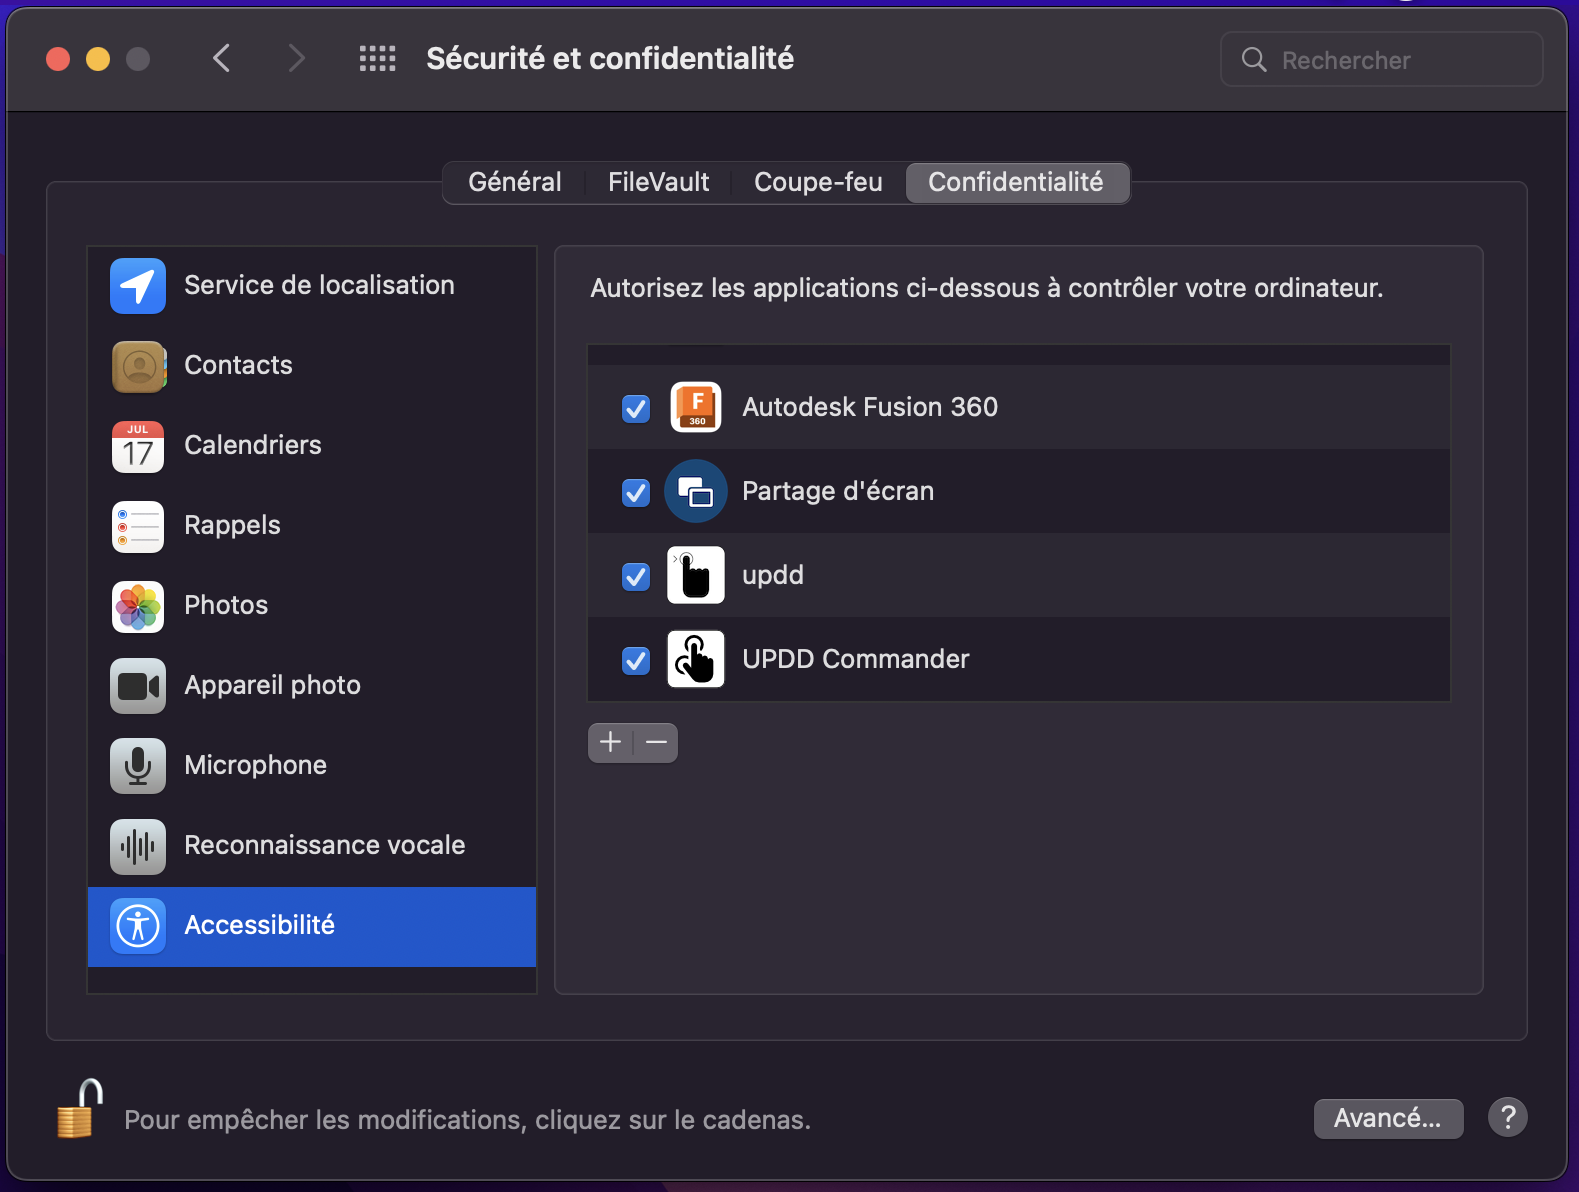The width and height of the screenshot is (1579, 1192).
Task: Click the Reconnaissance vocale waveform icon
Action: pos(138,846)
